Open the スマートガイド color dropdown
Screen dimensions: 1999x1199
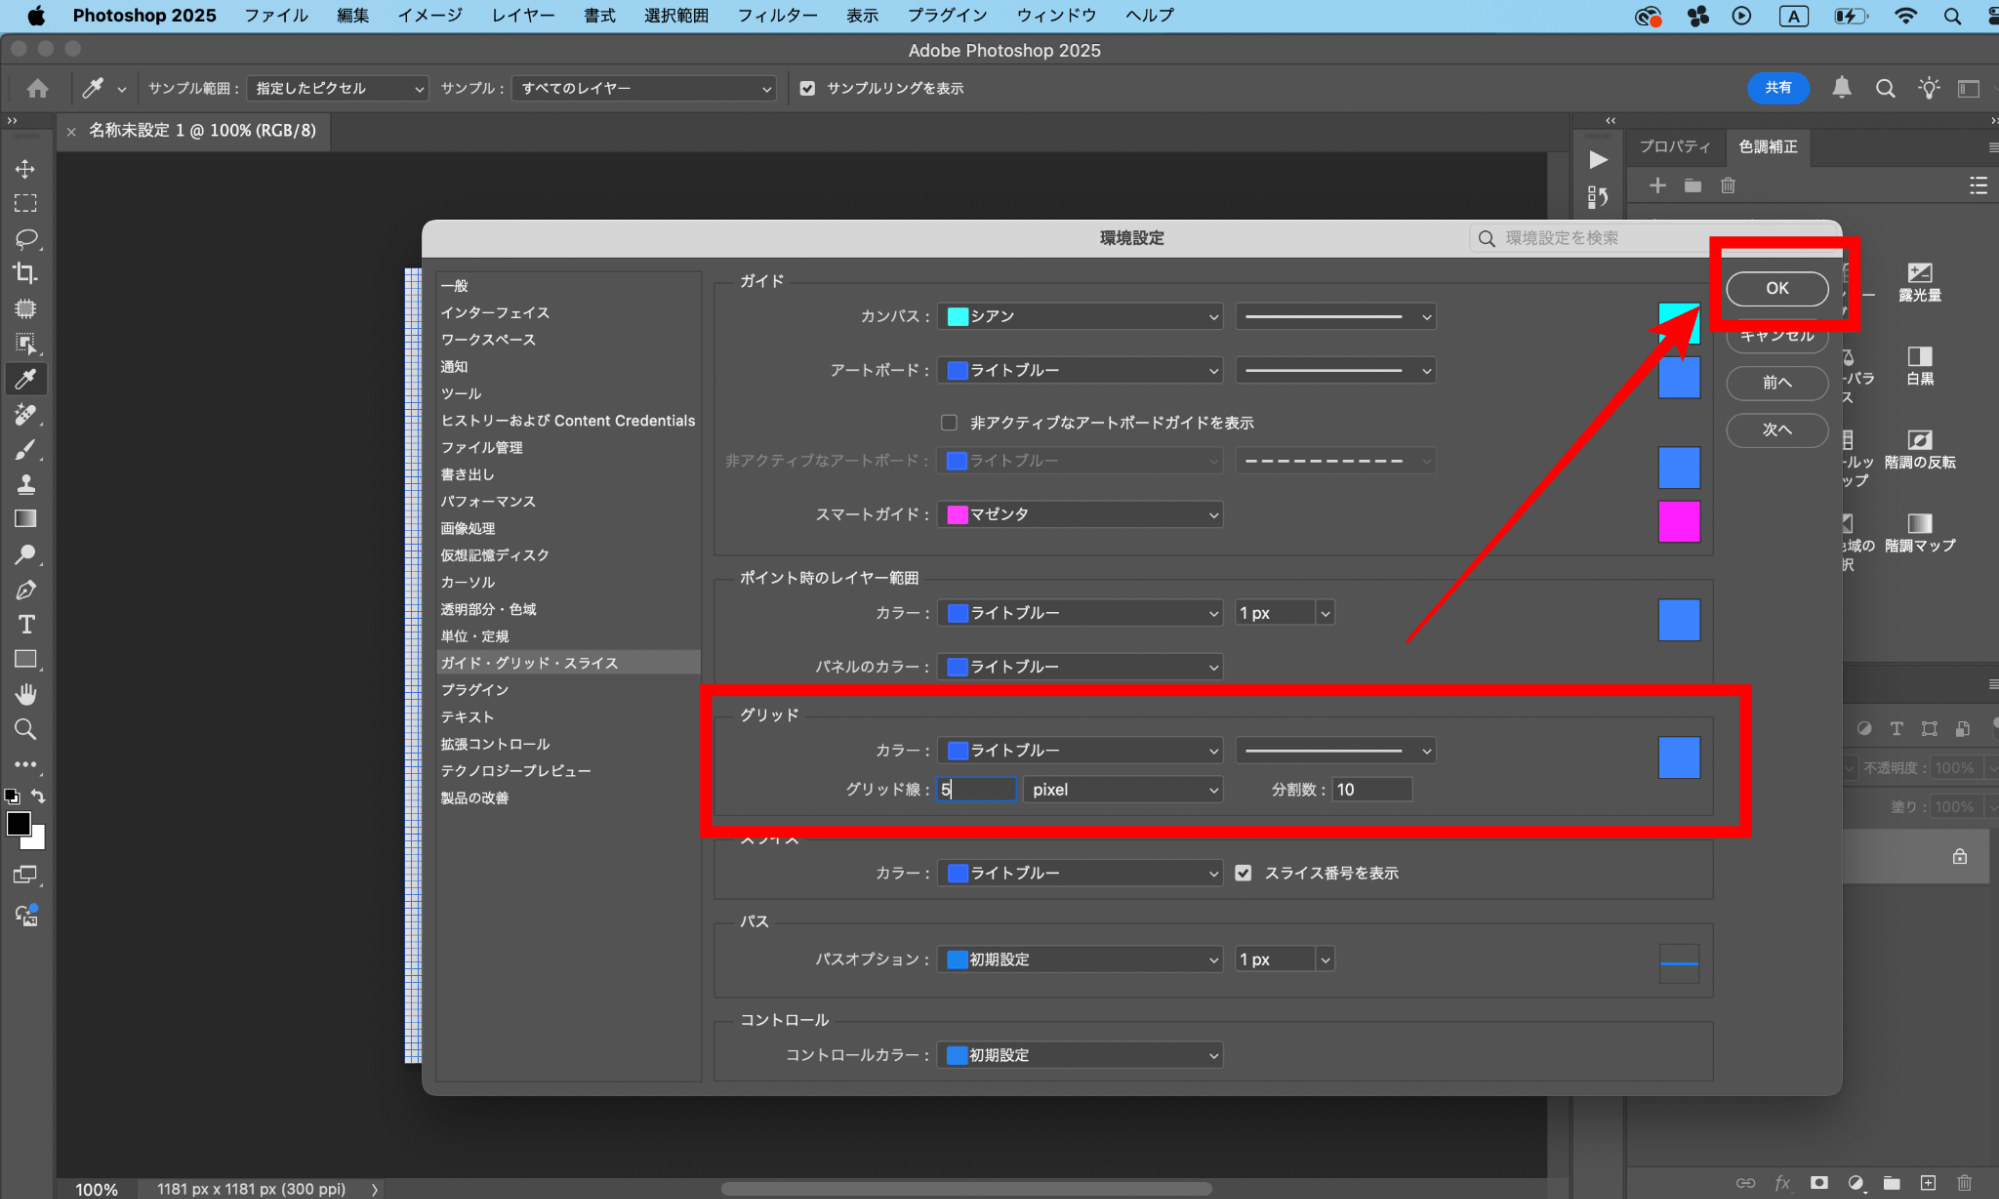click(1081, 514)
